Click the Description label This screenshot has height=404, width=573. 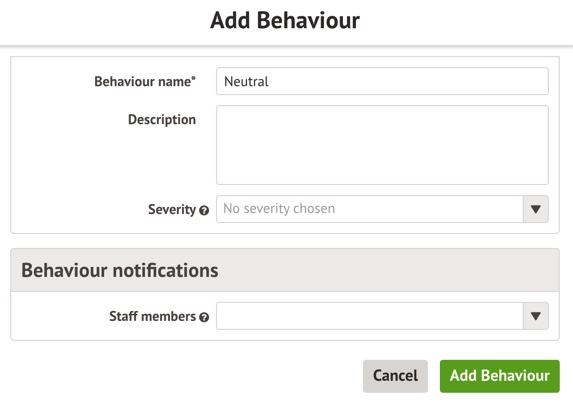coord(162,119)
